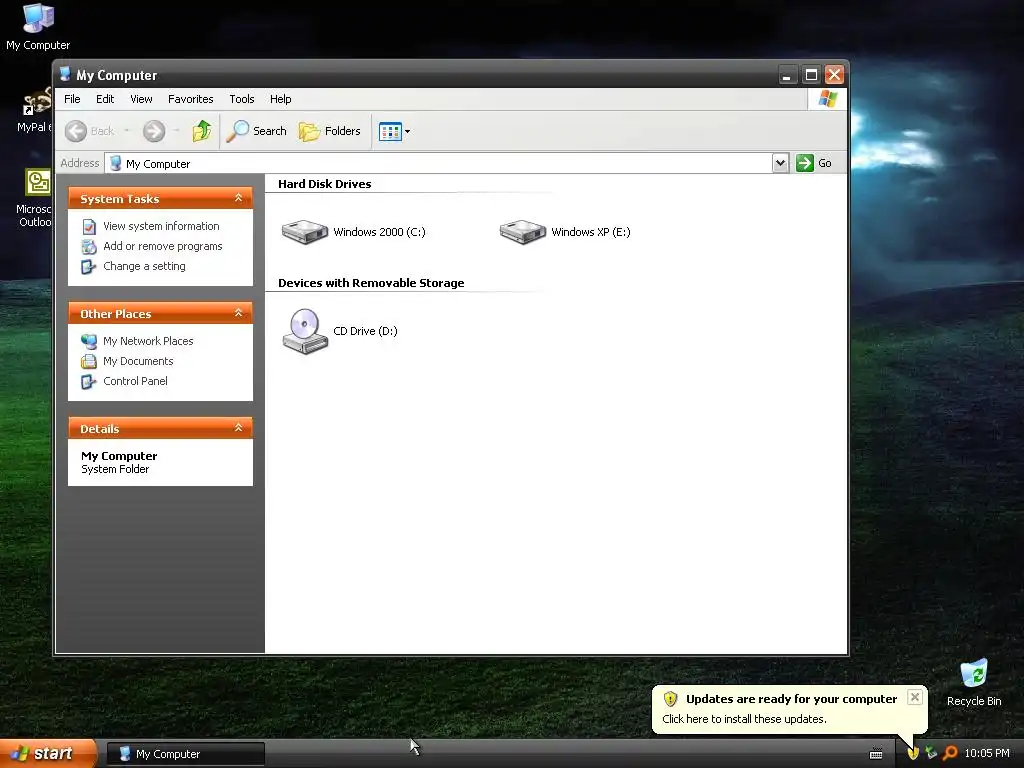Collapse the Other Places panel
This screenshot has height=768, width=1024.
click(x=238, y=313)
